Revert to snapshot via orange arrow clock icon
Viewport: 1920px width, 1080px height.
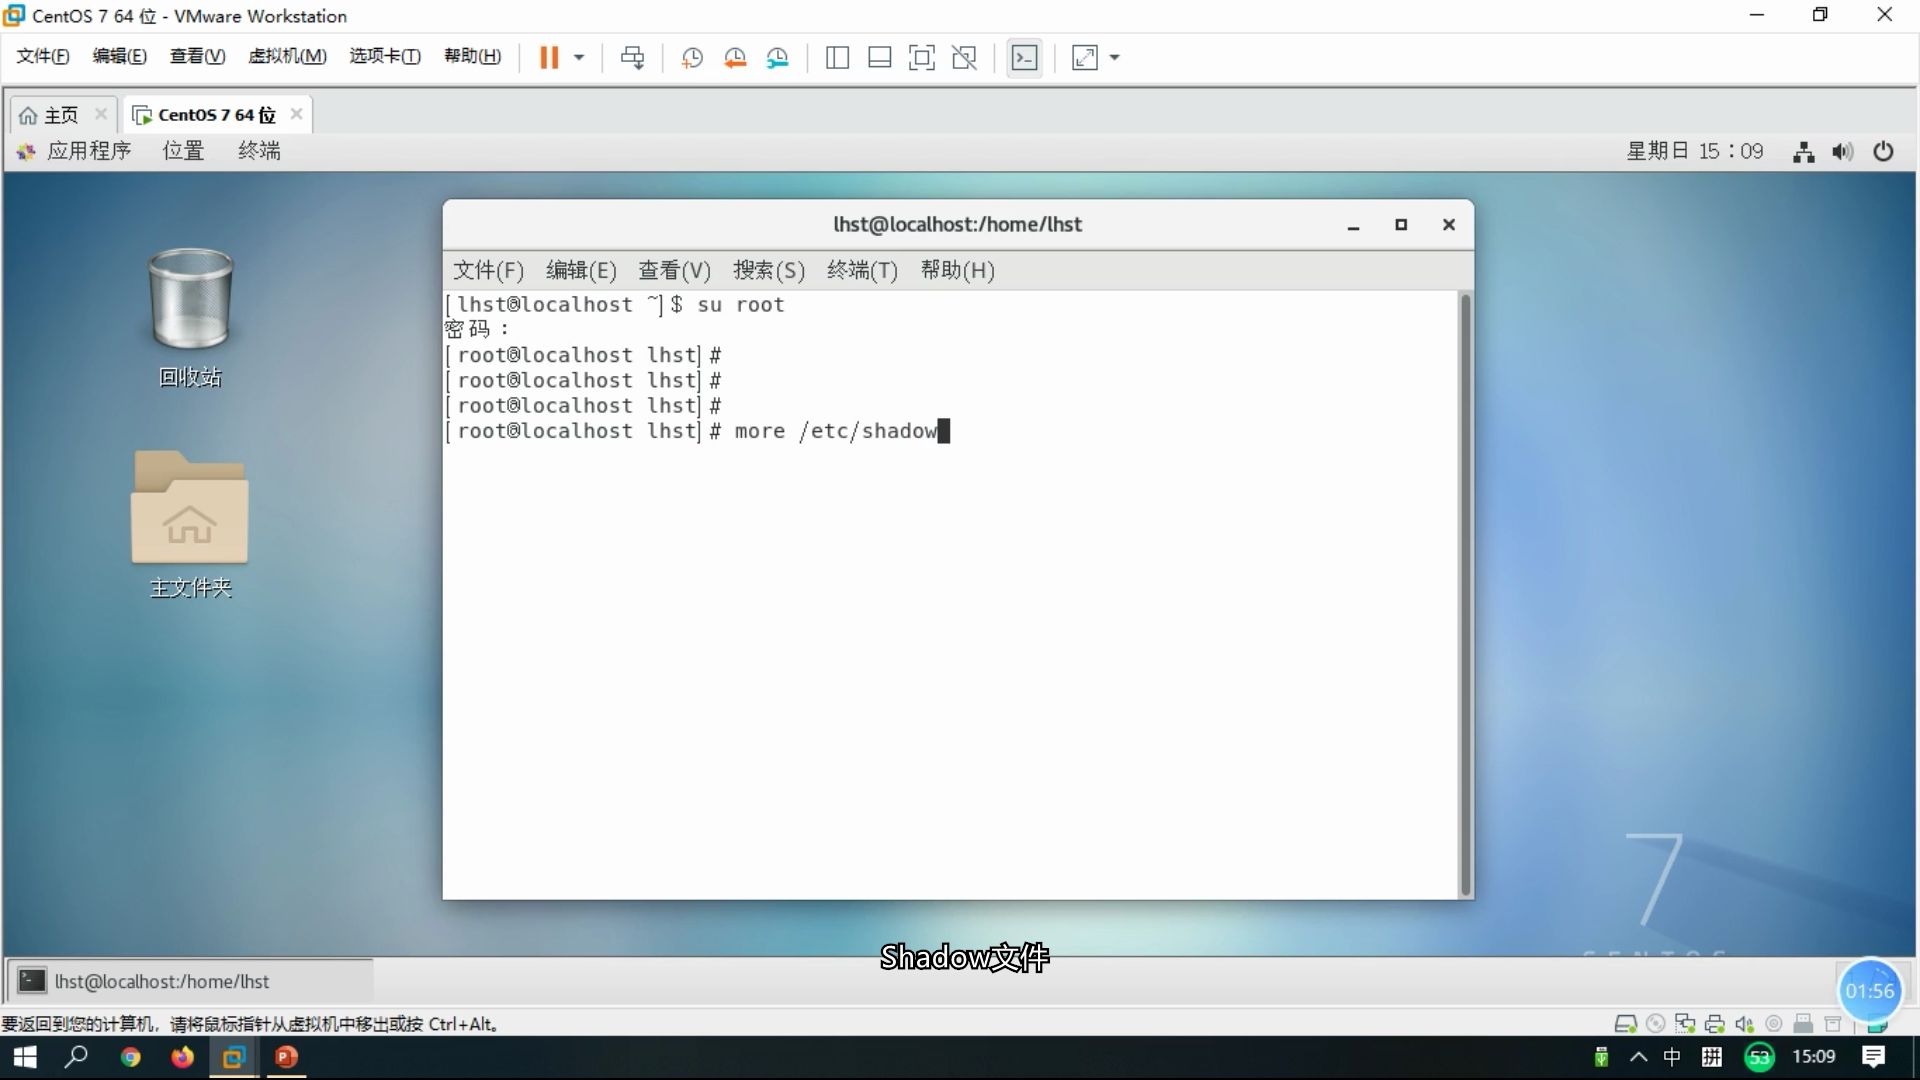(x=735, y=57)
